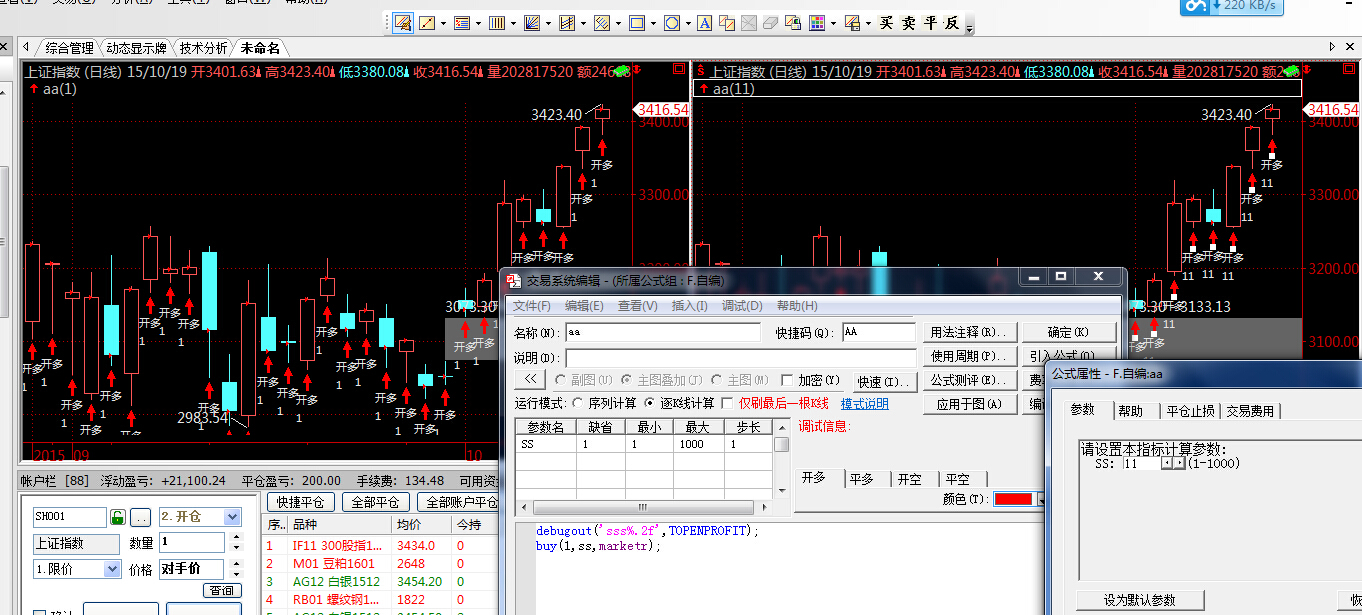Open the 模式说明 link
The width and height of the screenshot is (1362, 615).
(x=864, y=404)
